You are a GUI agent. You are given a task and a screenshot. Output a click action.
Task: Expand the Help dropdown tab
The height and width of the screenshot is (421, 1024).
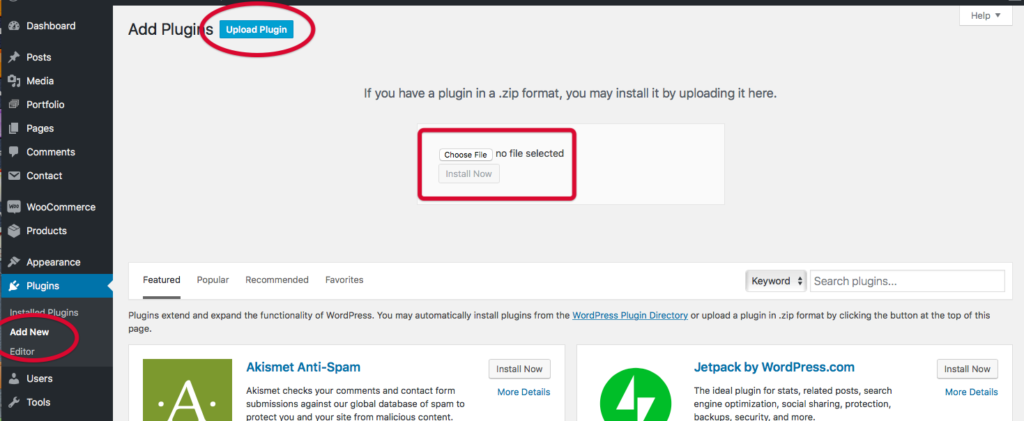(x=985, y=16)
